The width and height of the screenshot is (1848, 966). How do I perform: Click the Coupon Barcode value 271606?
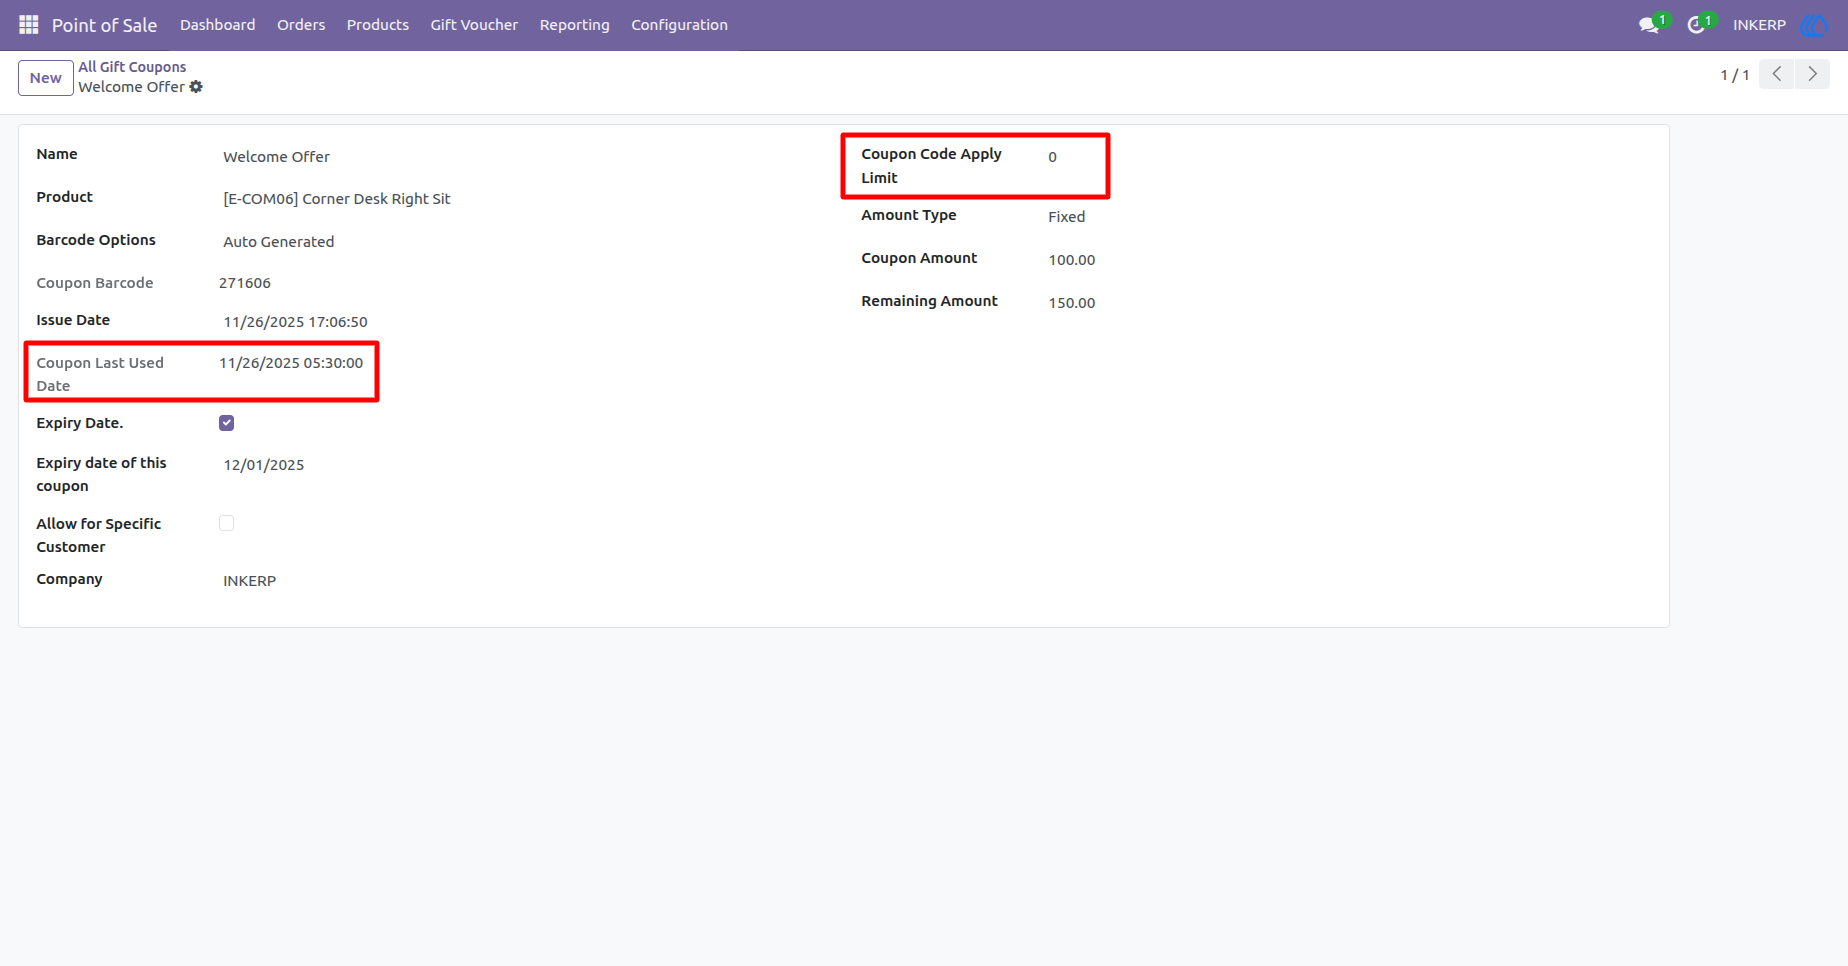[245, 283]
